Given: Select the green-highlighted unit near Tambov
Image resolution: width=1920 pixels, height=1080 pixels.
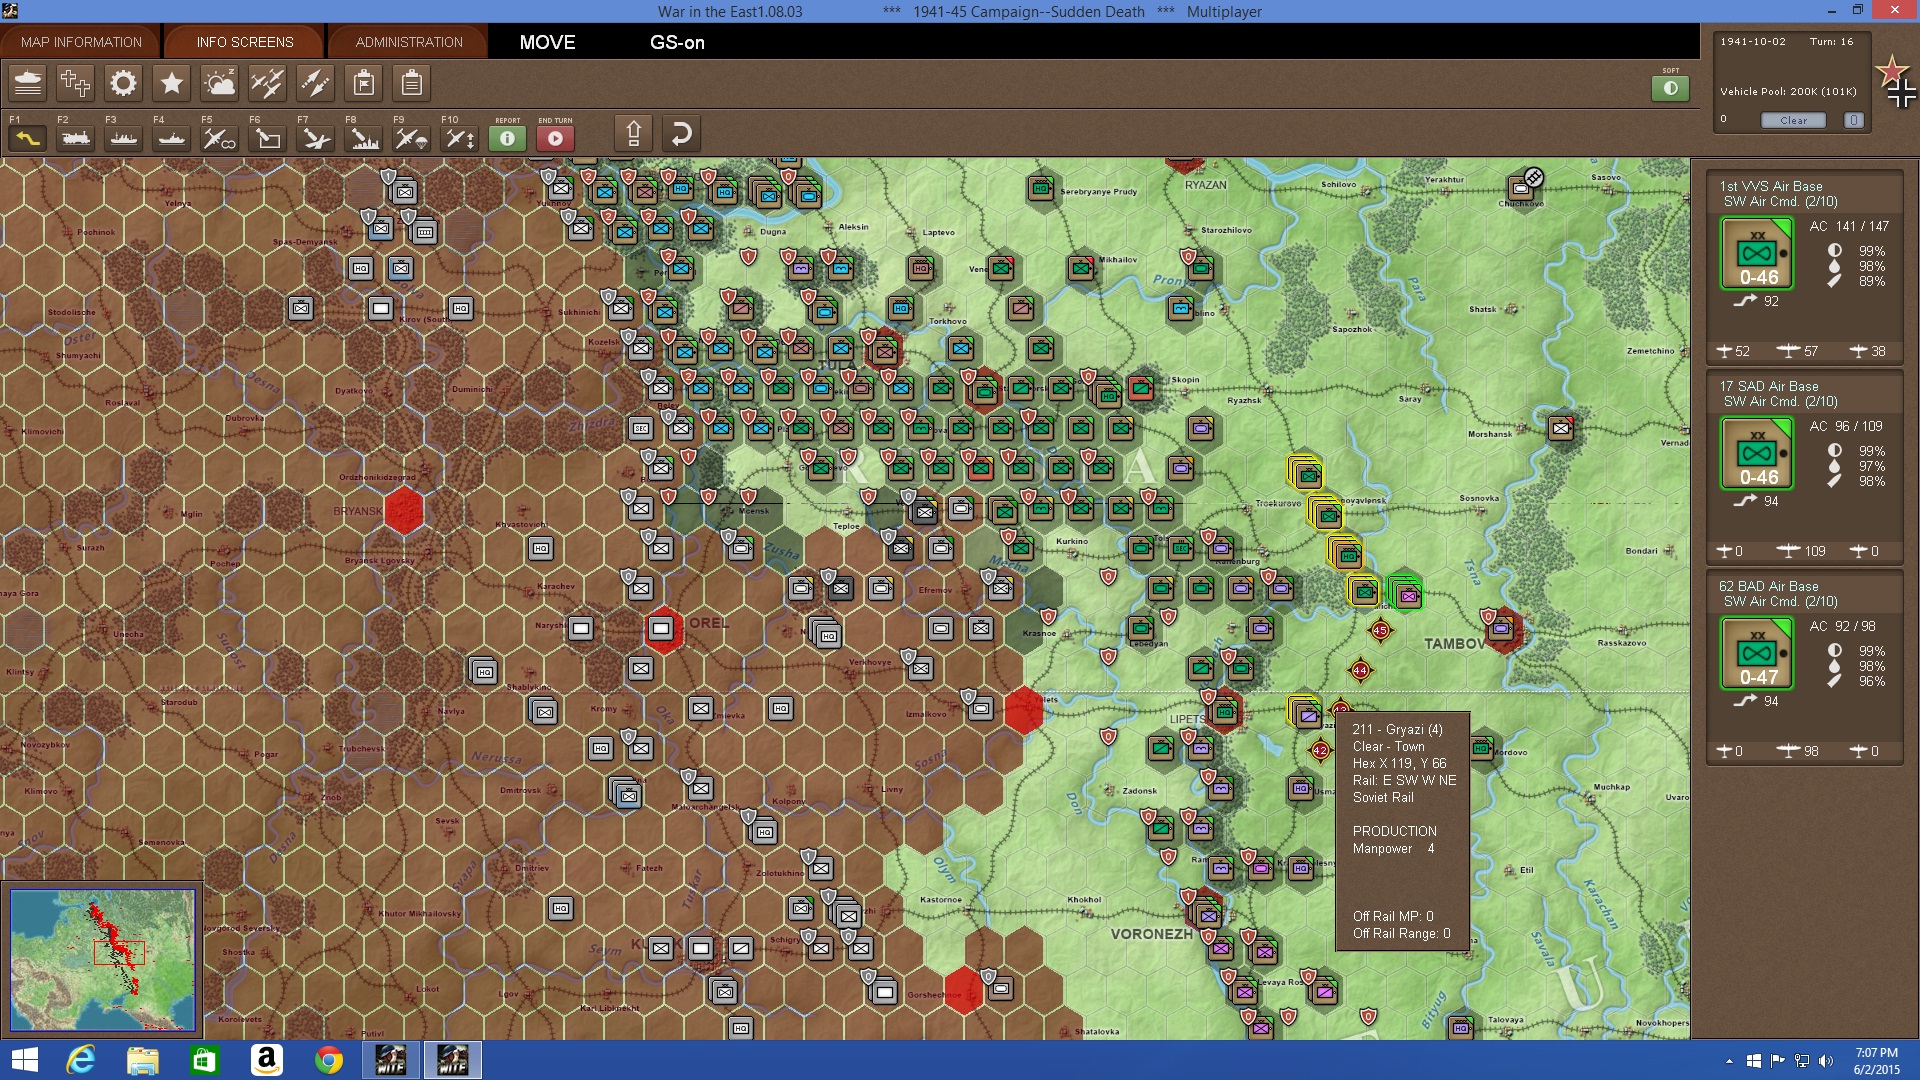Looking at the screenshot, I should 1405,592.
